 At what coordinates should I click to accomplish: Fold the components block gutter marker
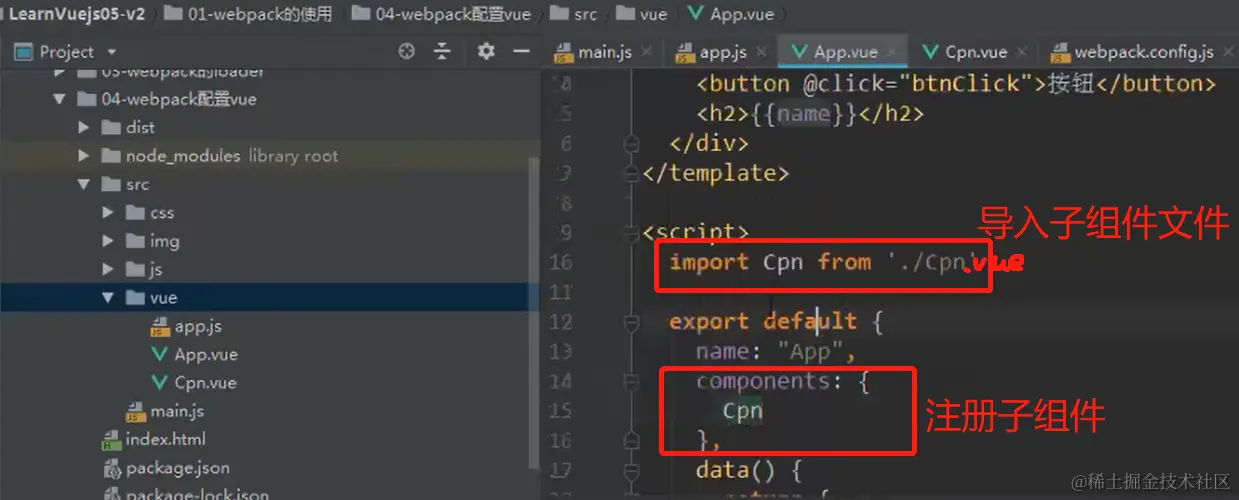630,381
